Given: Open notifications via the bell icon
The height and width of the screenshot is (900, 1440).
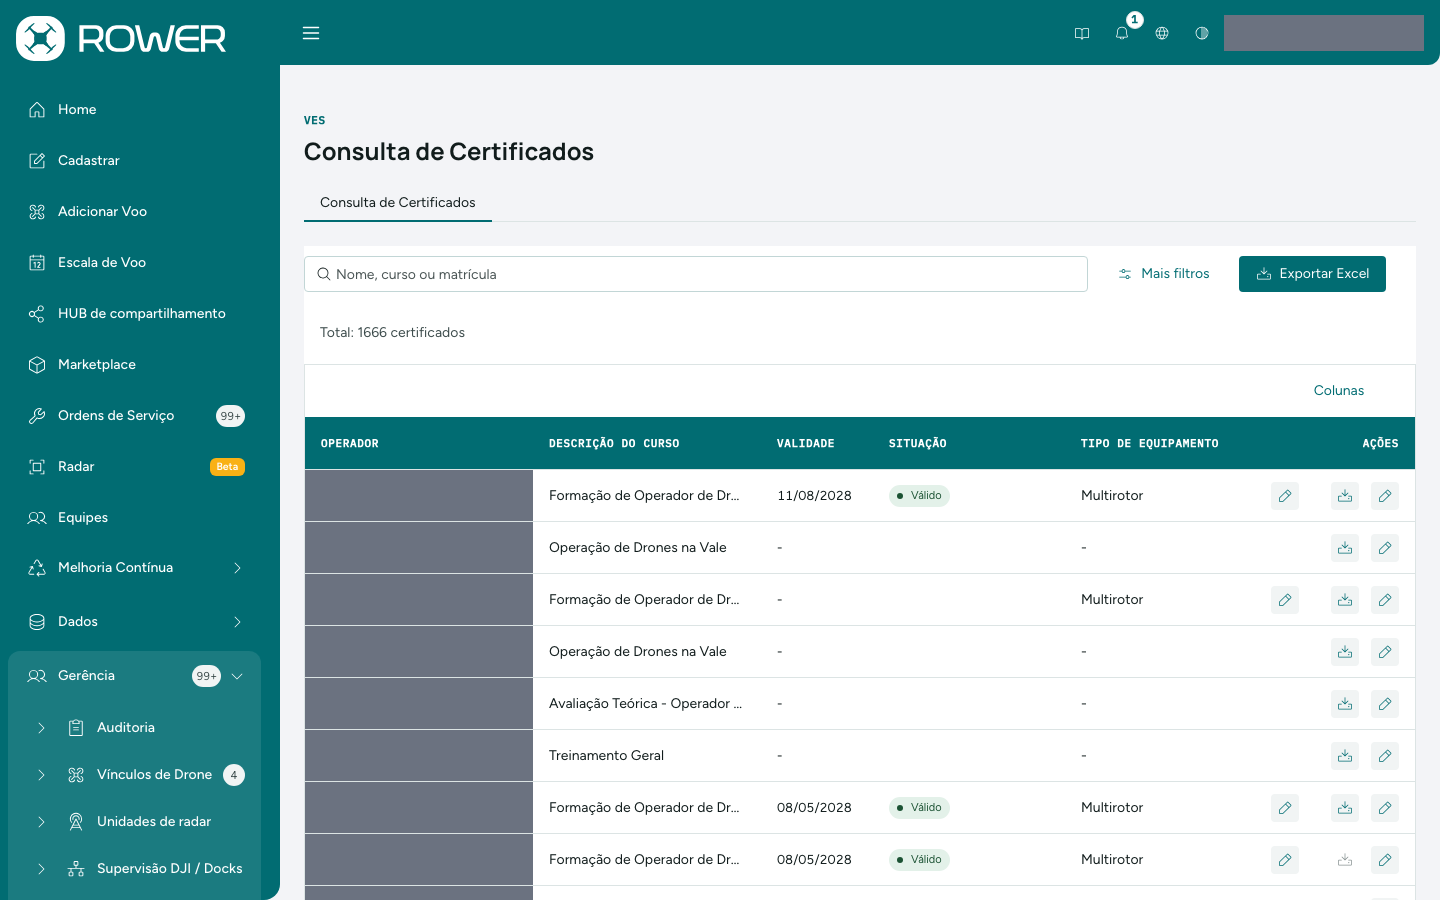Looking at the screenshot, I should [x=1122, y=33].
